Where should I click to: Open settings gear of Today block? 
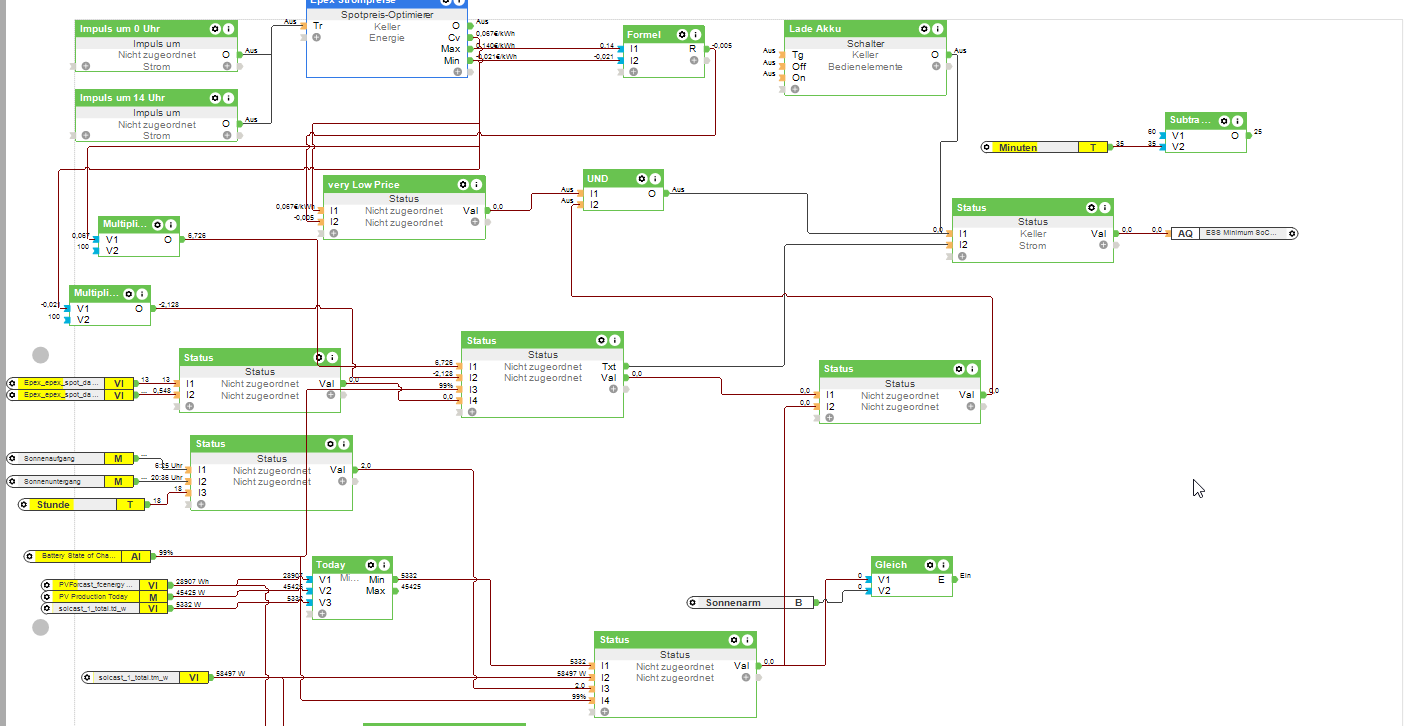pyautogui.click(x=370, y=565)
